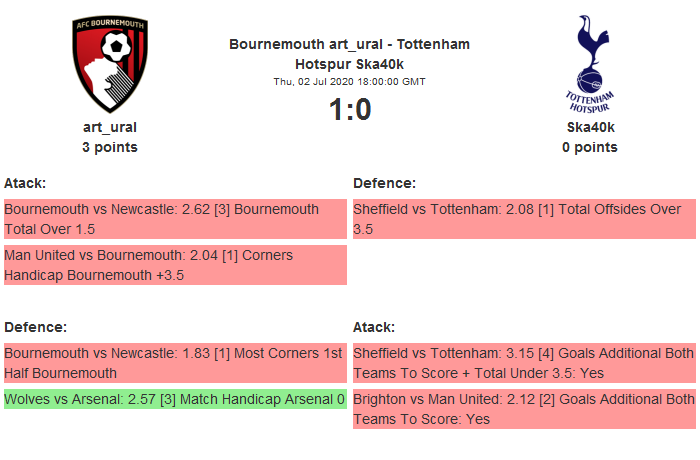Select the match title Bournemouth art_ural - Tottenham Hotspur
The height and width of the screenshot is (460, 700).
pos(349,53)
